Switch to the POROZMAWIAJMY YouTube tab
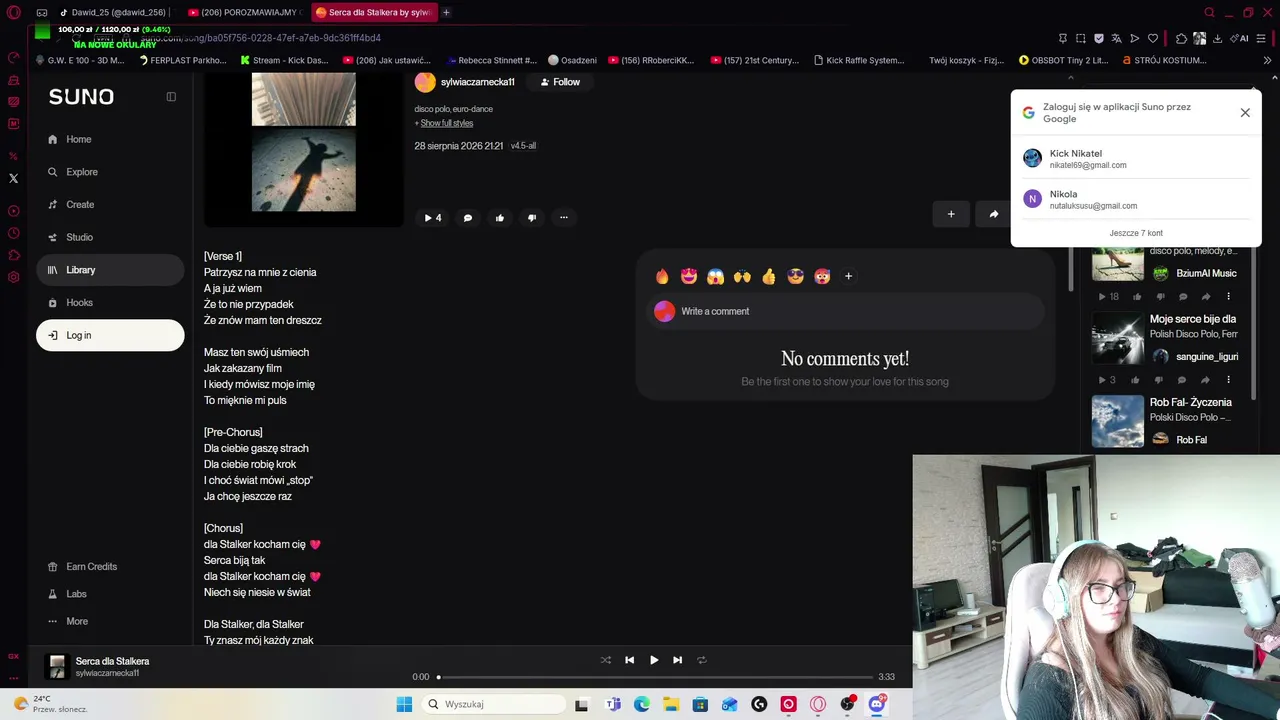Viewport: 1280px width, 720px height. coord(243,13)
